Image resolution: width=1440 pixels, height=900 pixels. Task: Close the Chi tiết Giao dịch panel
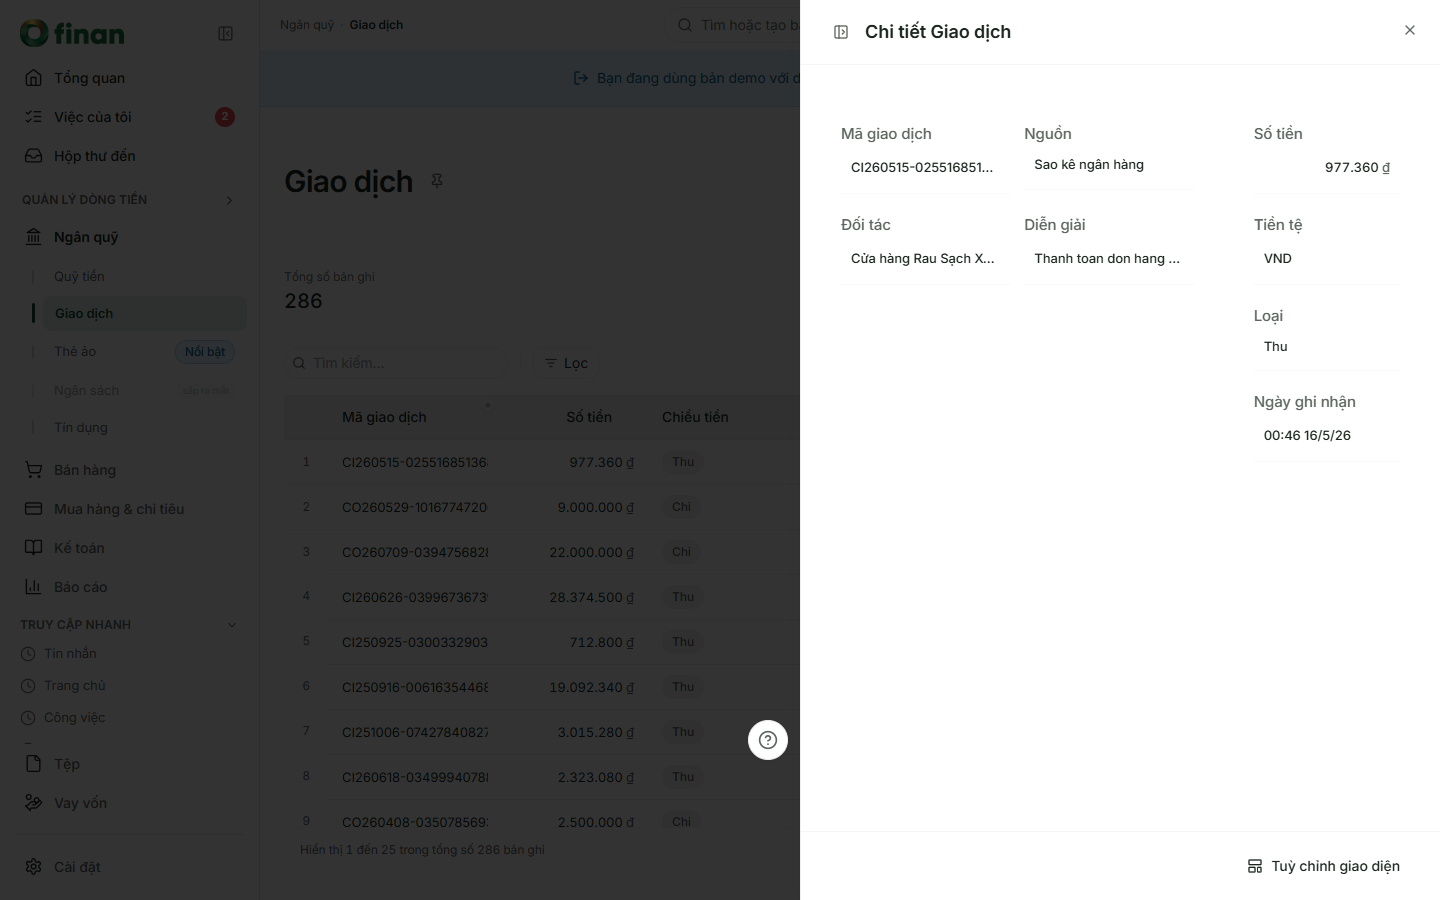(1410, 30)
